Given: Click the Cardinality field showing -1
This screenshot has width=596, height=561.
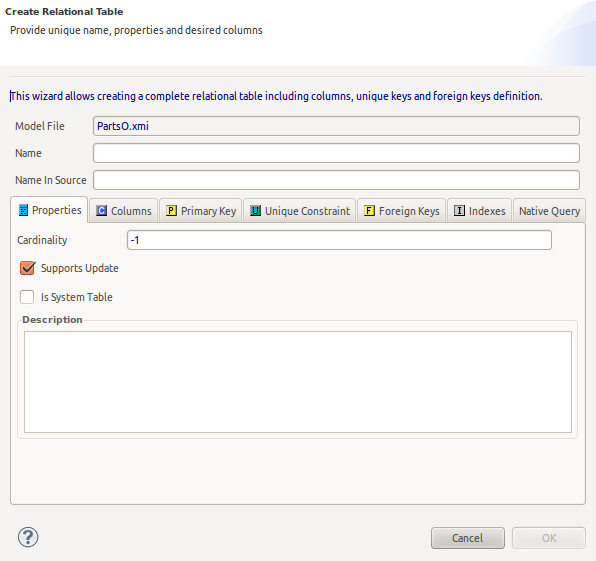Looking at the screenshot, I should (x=339, y=240).
